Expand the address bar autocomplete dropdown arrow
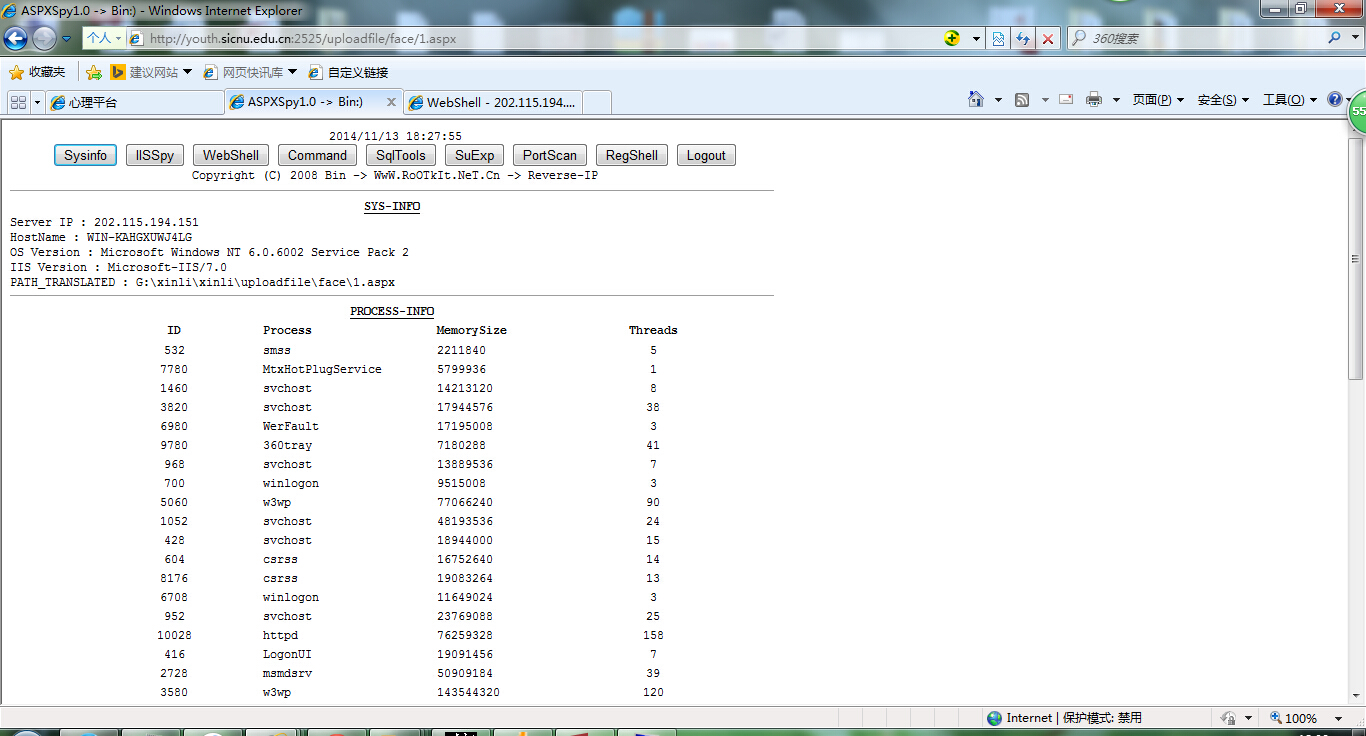Screen dimensions: 1366x736 pos(976,38)
